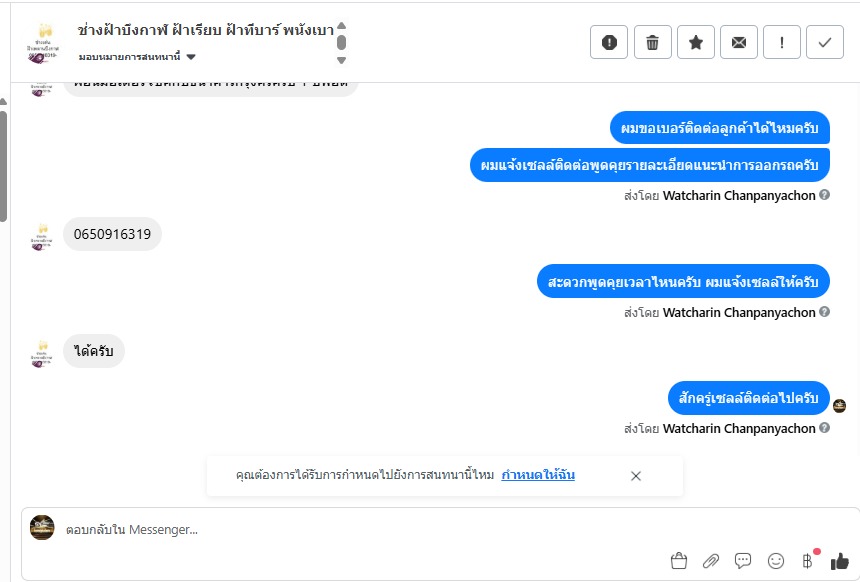Screen dimensions: 860x582
Task: Send a thumbs up like
Action: pyautogui.click(x=839, y=561)
